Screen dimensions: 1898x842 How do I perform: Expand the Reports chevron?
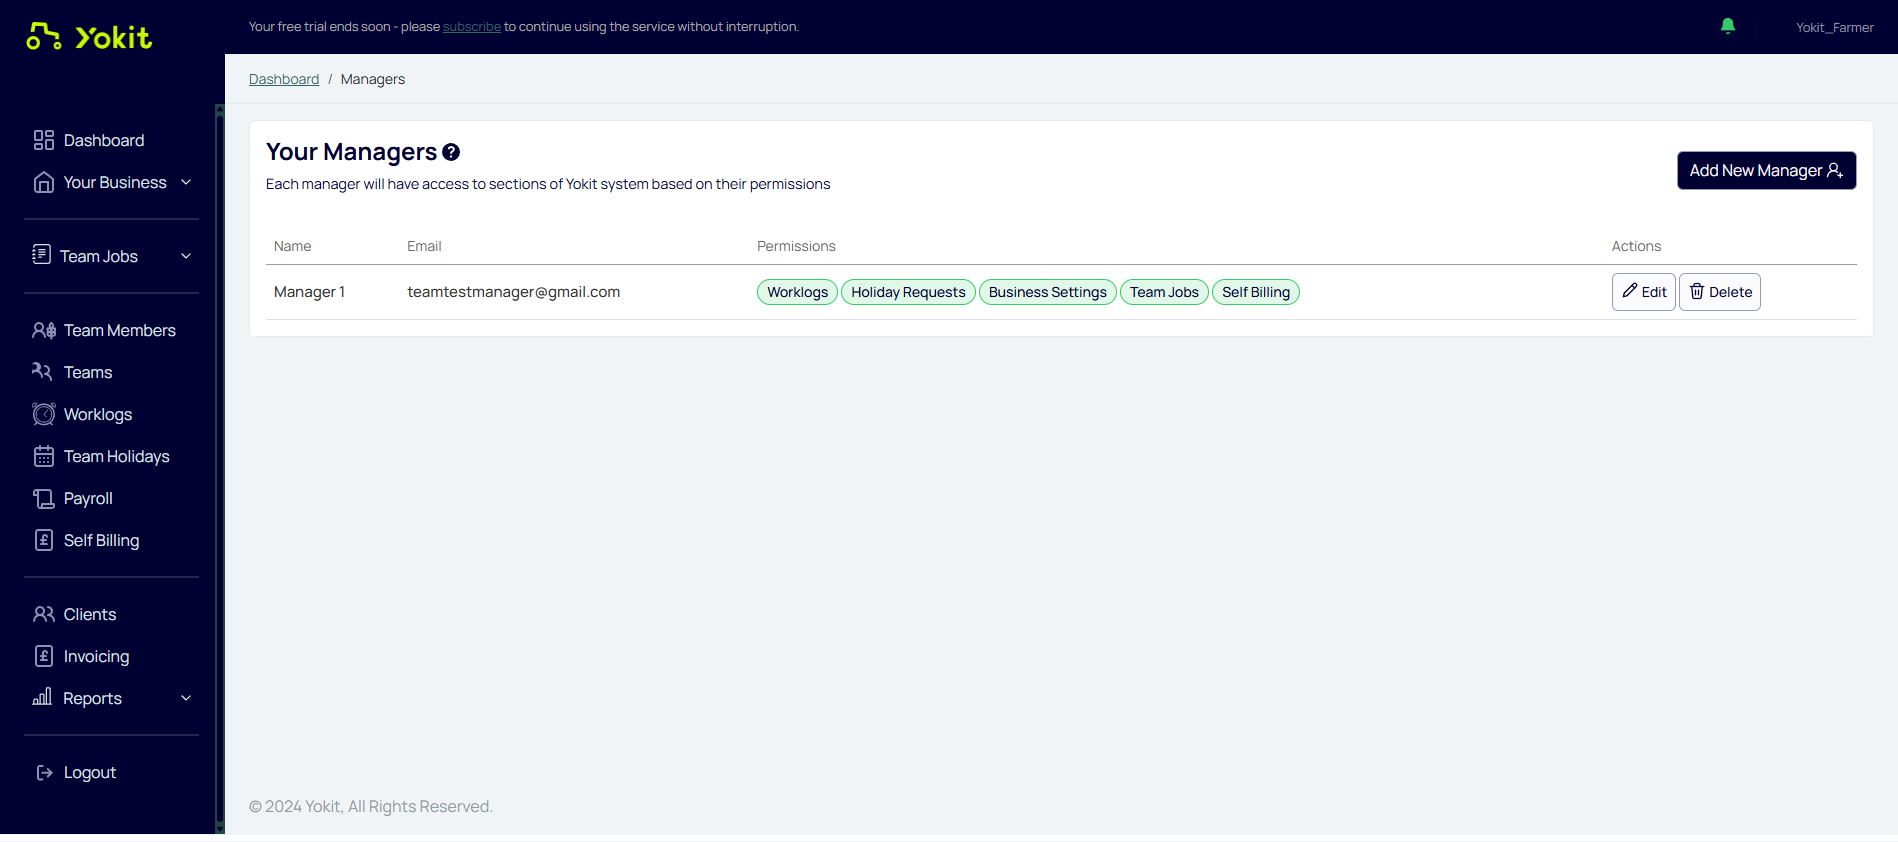click(x=186, y=698)
